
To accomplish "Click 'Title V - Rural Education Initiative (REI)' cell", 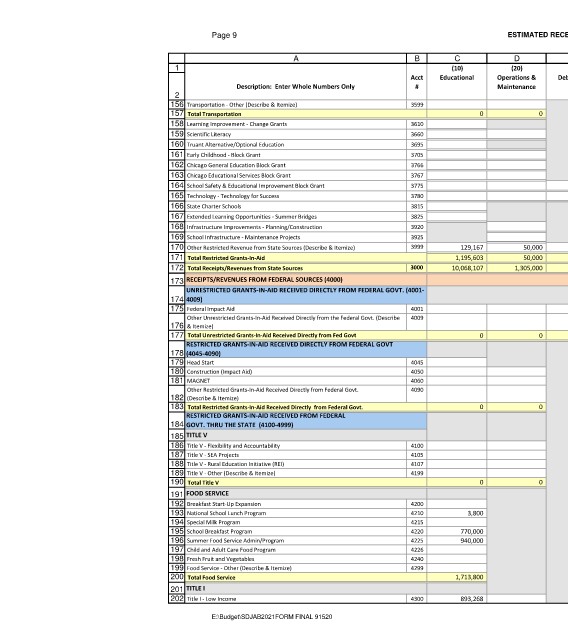I will click(x=296, y=464).
